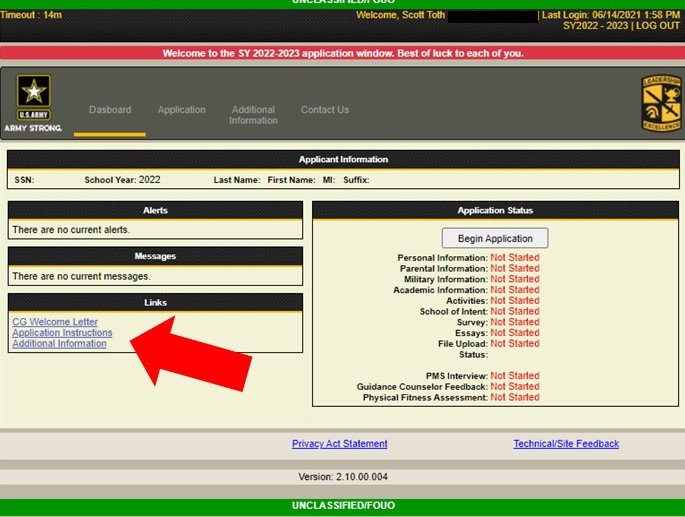
Task: Click the Personal Information Not Started status
Action: click(x=514, y=258)
